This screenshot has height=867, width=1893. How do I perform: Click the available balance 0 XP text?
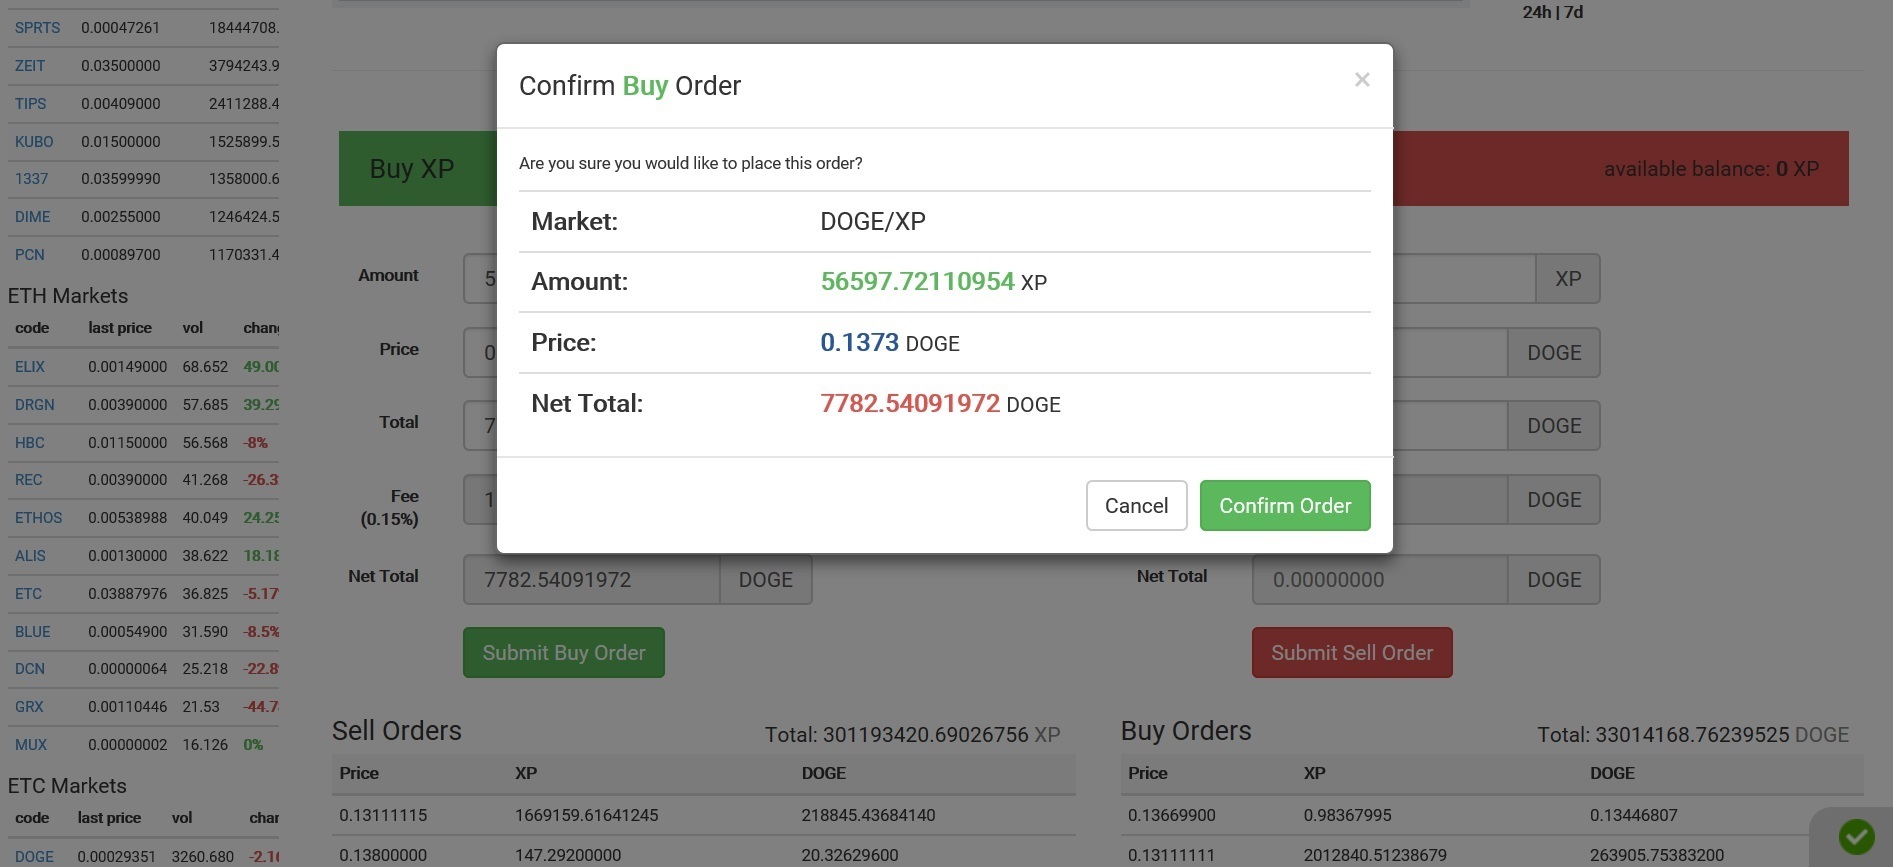pyautogui.click(x=1711, y=169)
